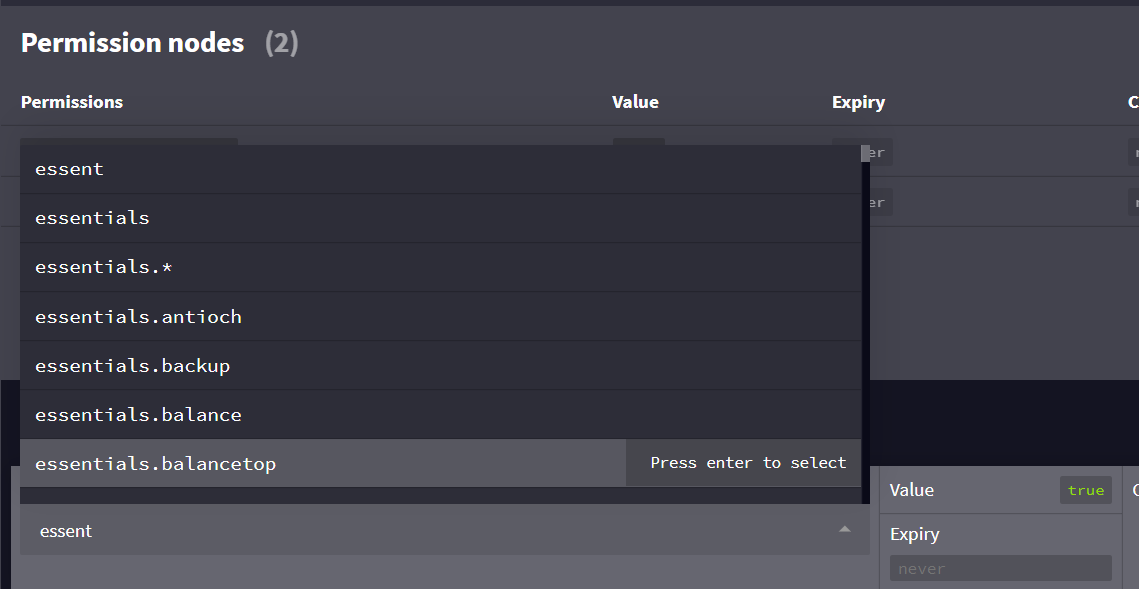Toggle the green "true" value badge

point(1085,490)
